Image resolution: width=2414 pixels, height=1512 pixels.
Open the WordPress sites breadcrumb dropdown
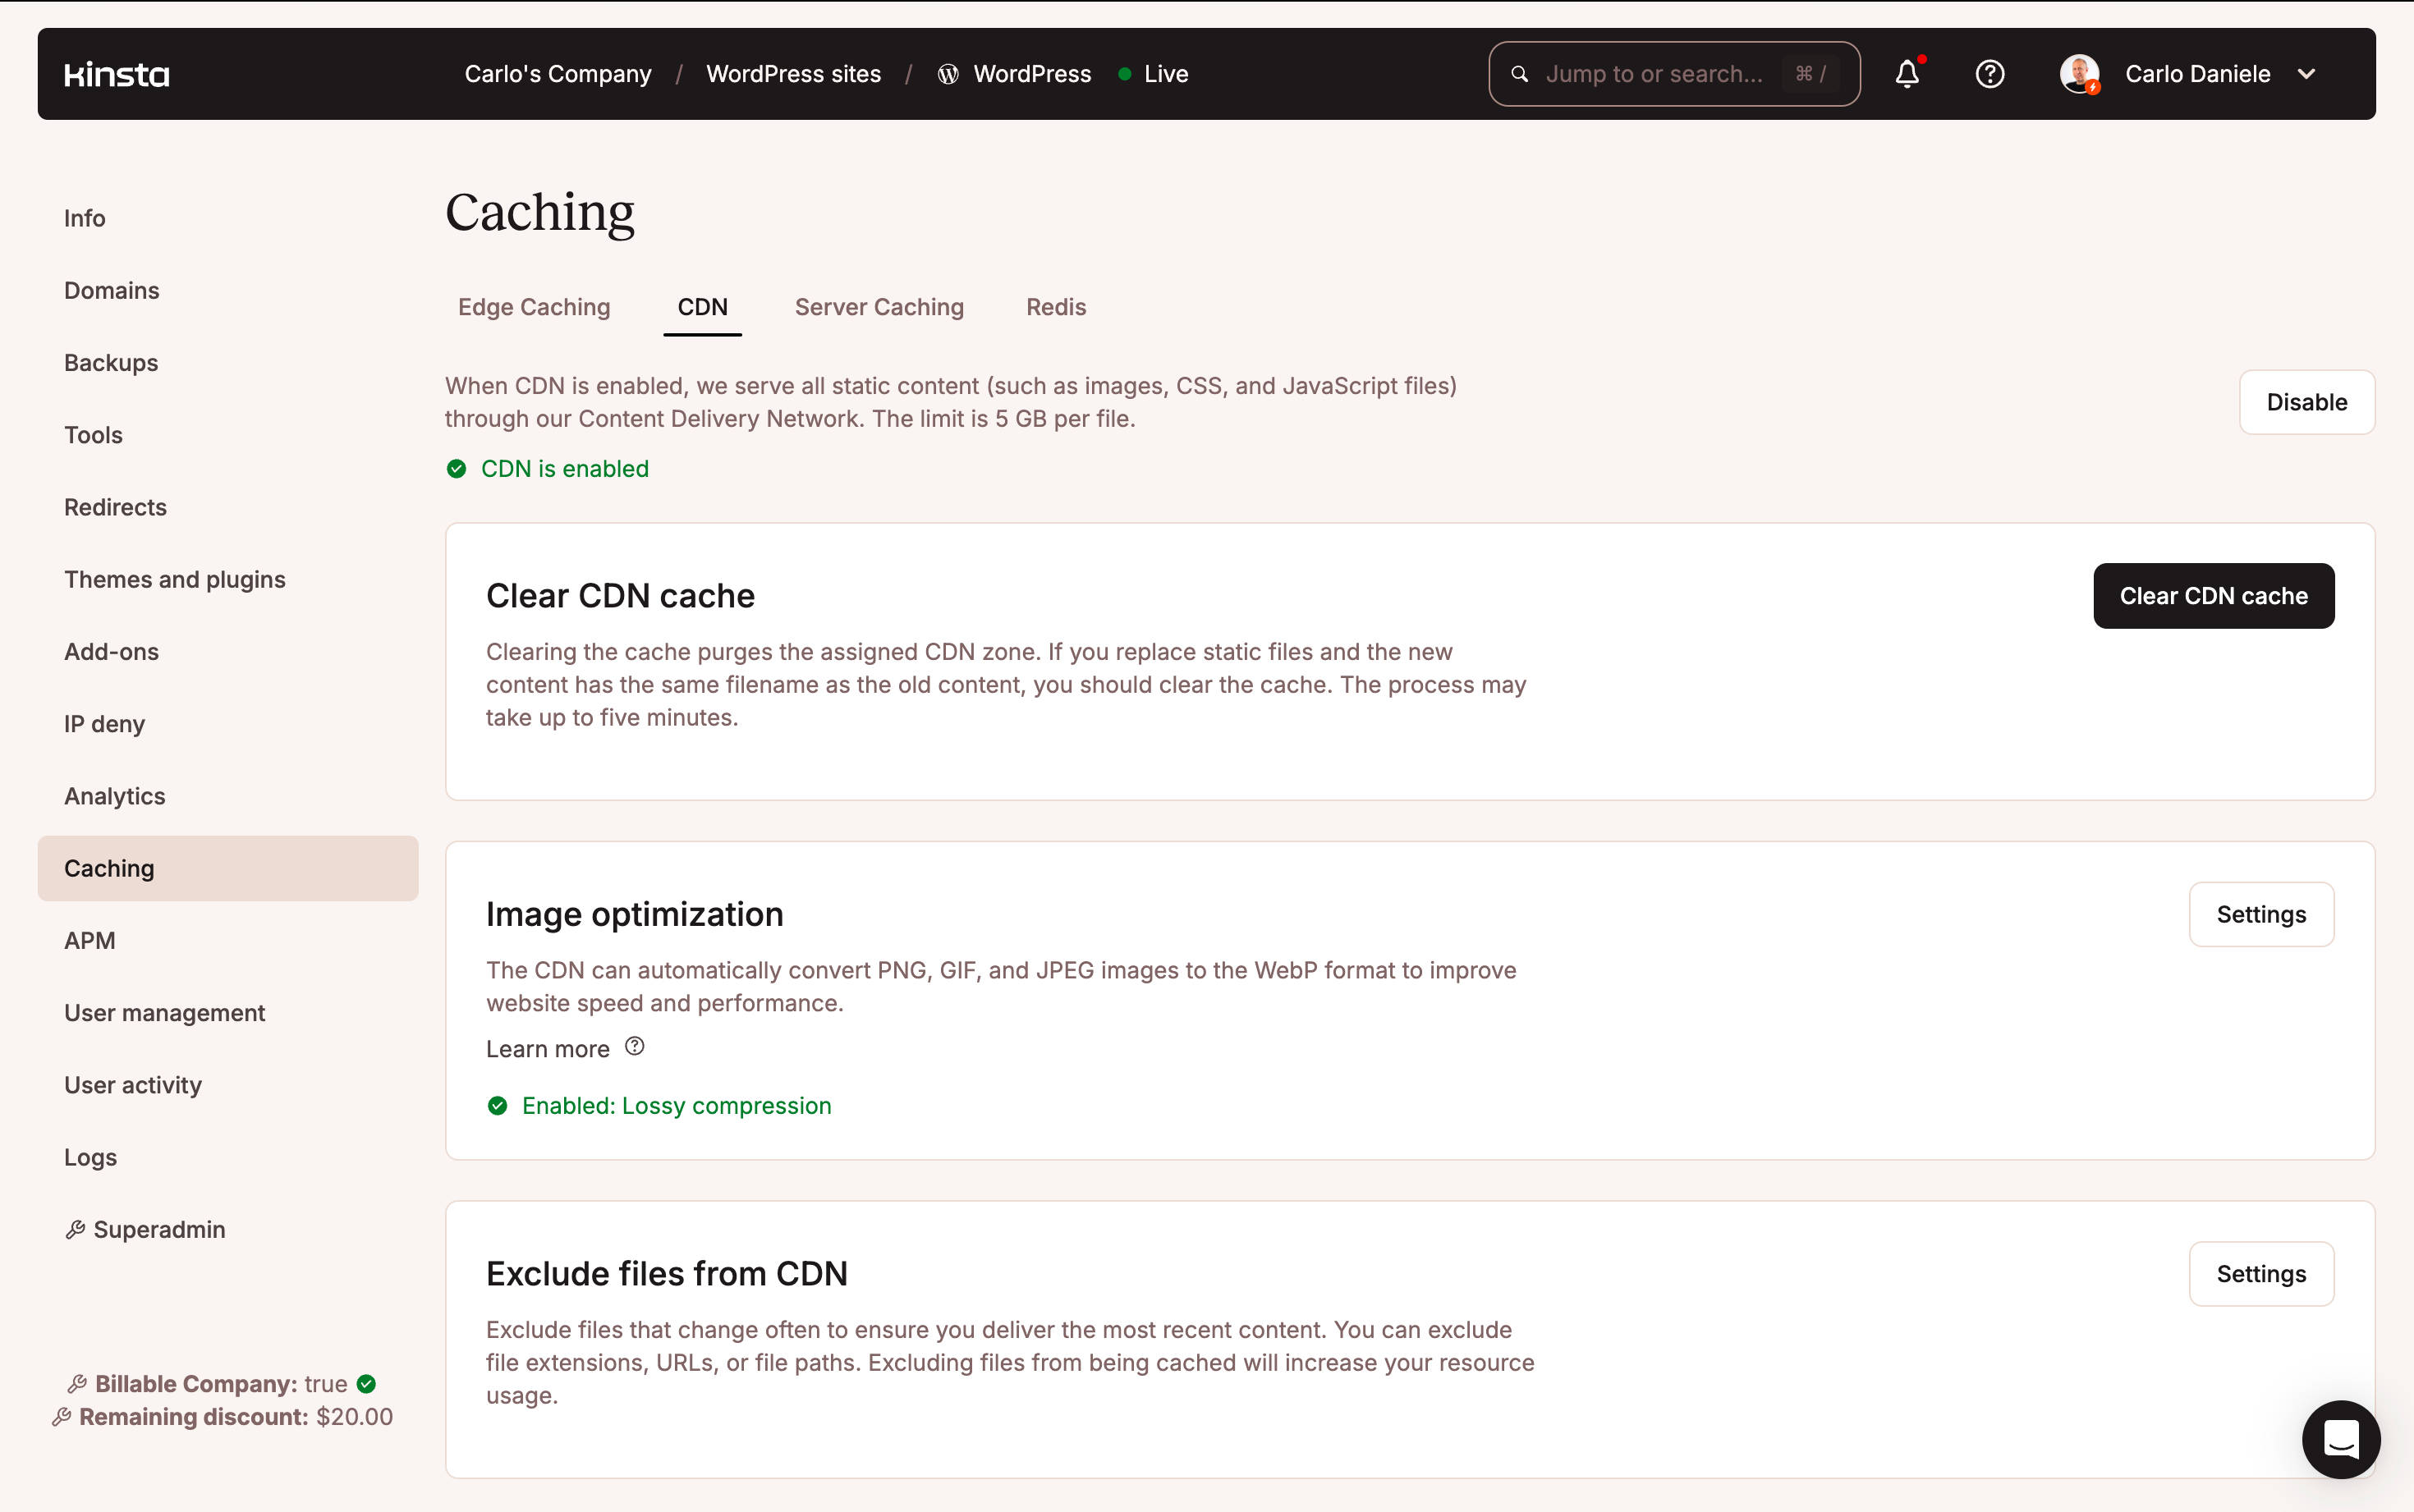792,73
